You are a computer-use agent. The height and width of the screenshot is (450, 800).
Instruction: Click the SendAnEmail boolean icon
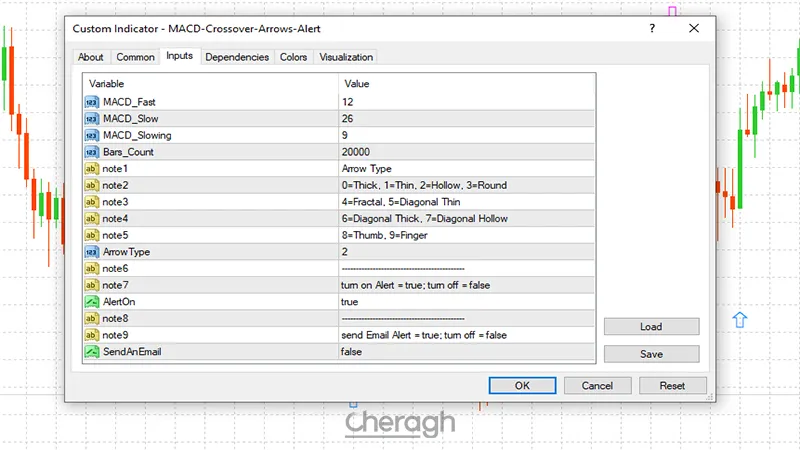(91, 352)
